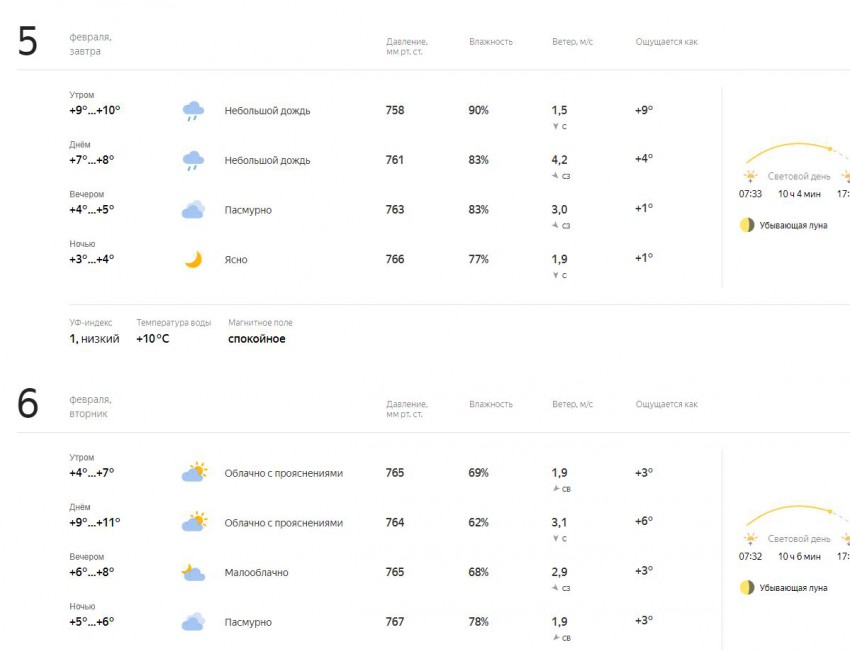Image resolution: width=850 pixels, height=652 pixels.
Task: Click the pressure value 758
Action: 395,110
